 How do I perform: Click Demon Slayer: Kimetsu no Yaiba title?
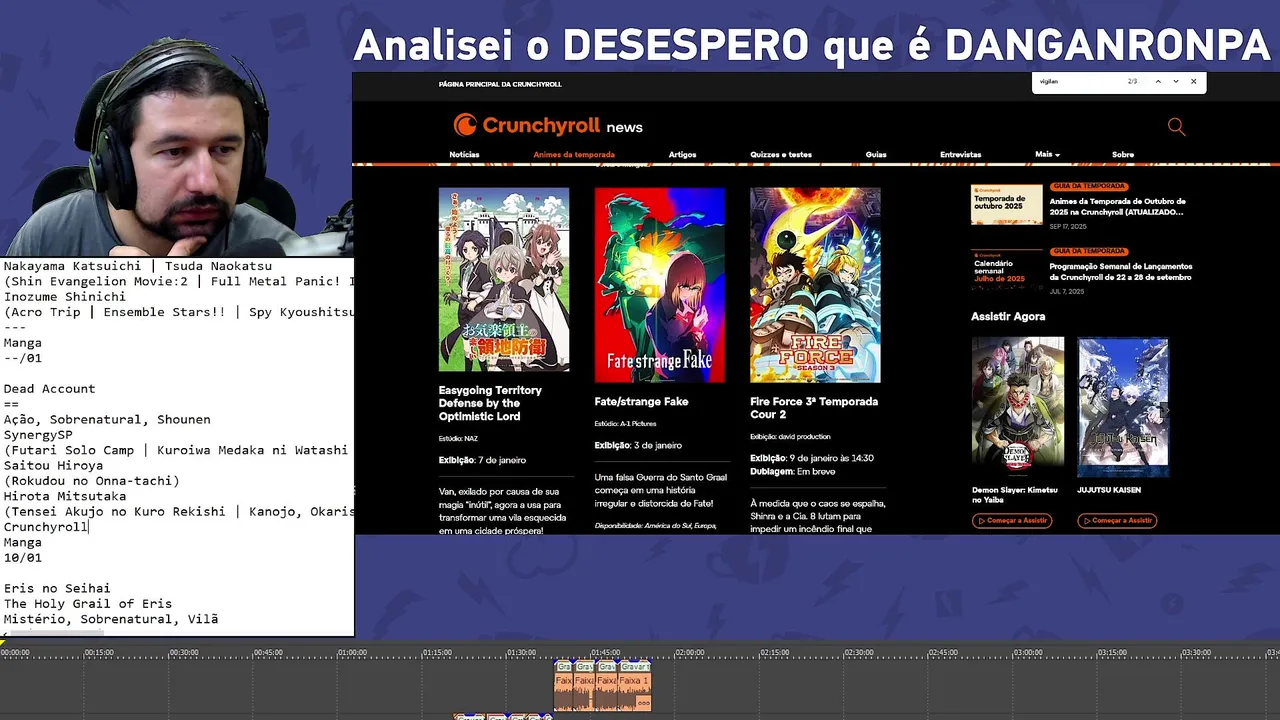1014,495
